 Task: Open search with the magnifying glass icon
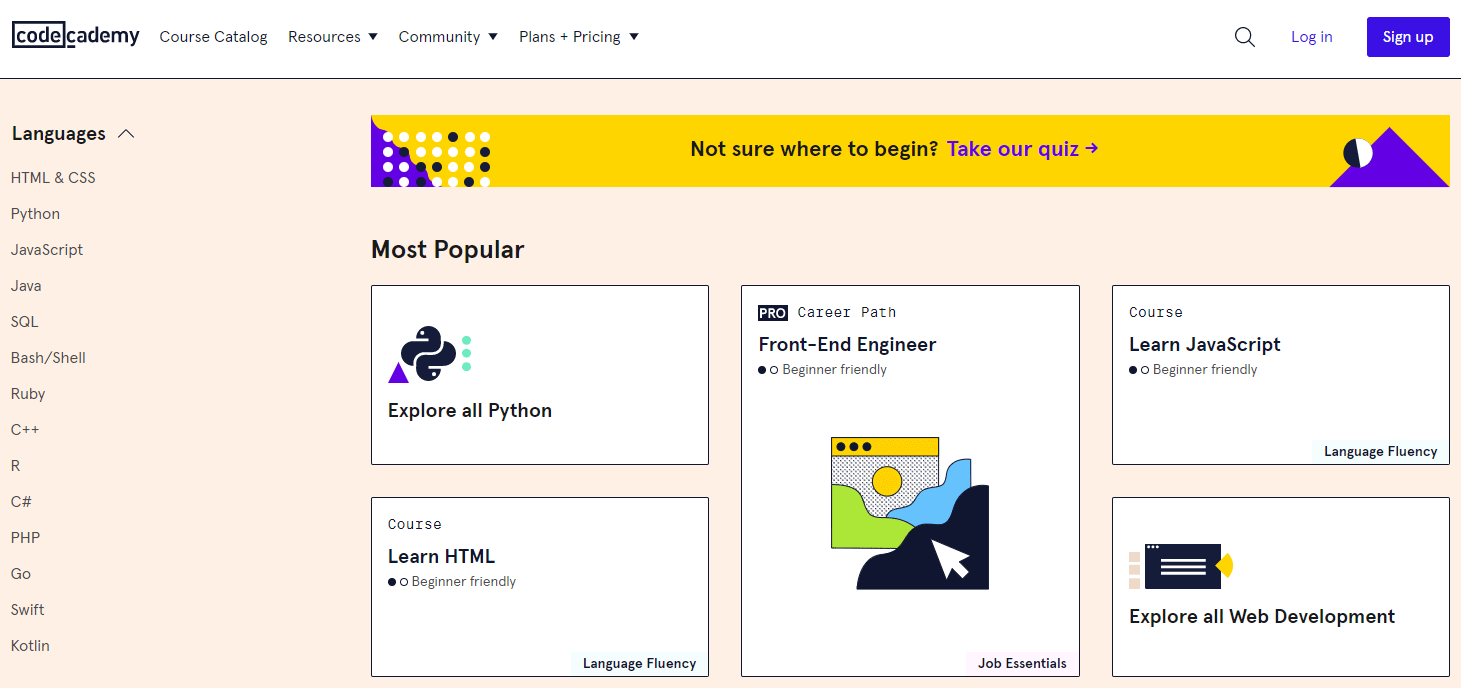[1244, 37]
